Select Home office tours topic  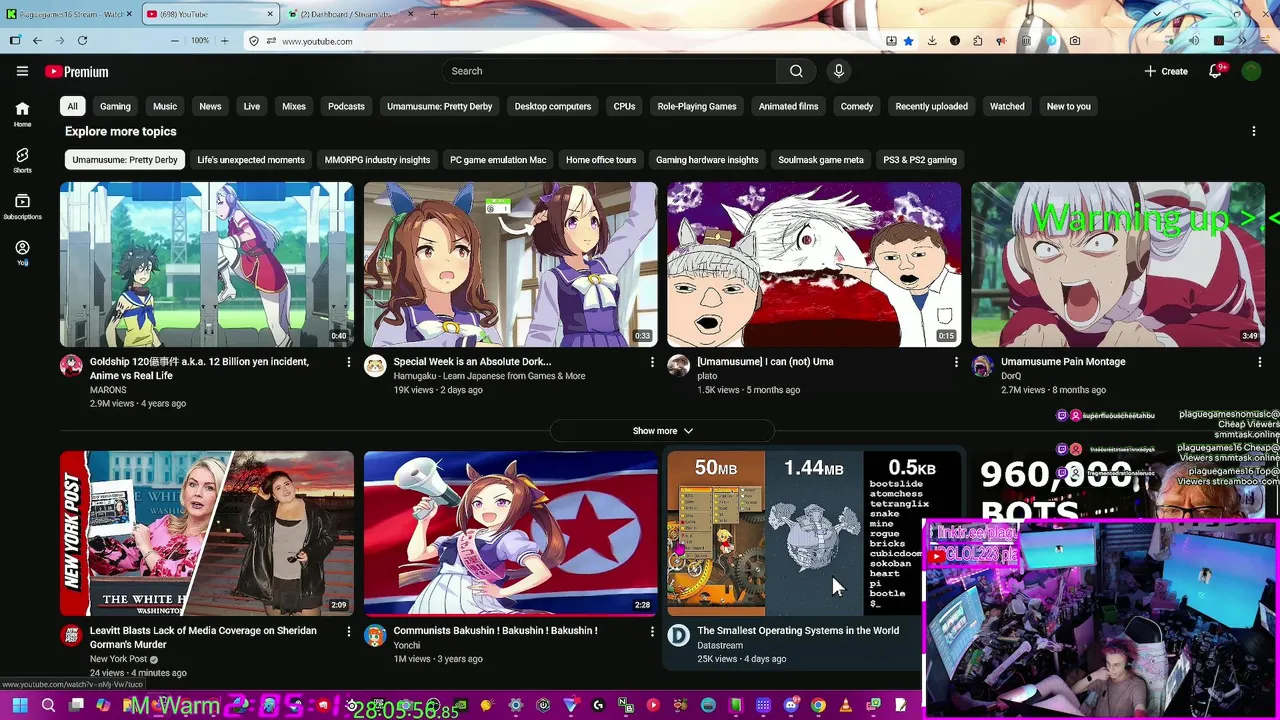click(x=601, y=160)
